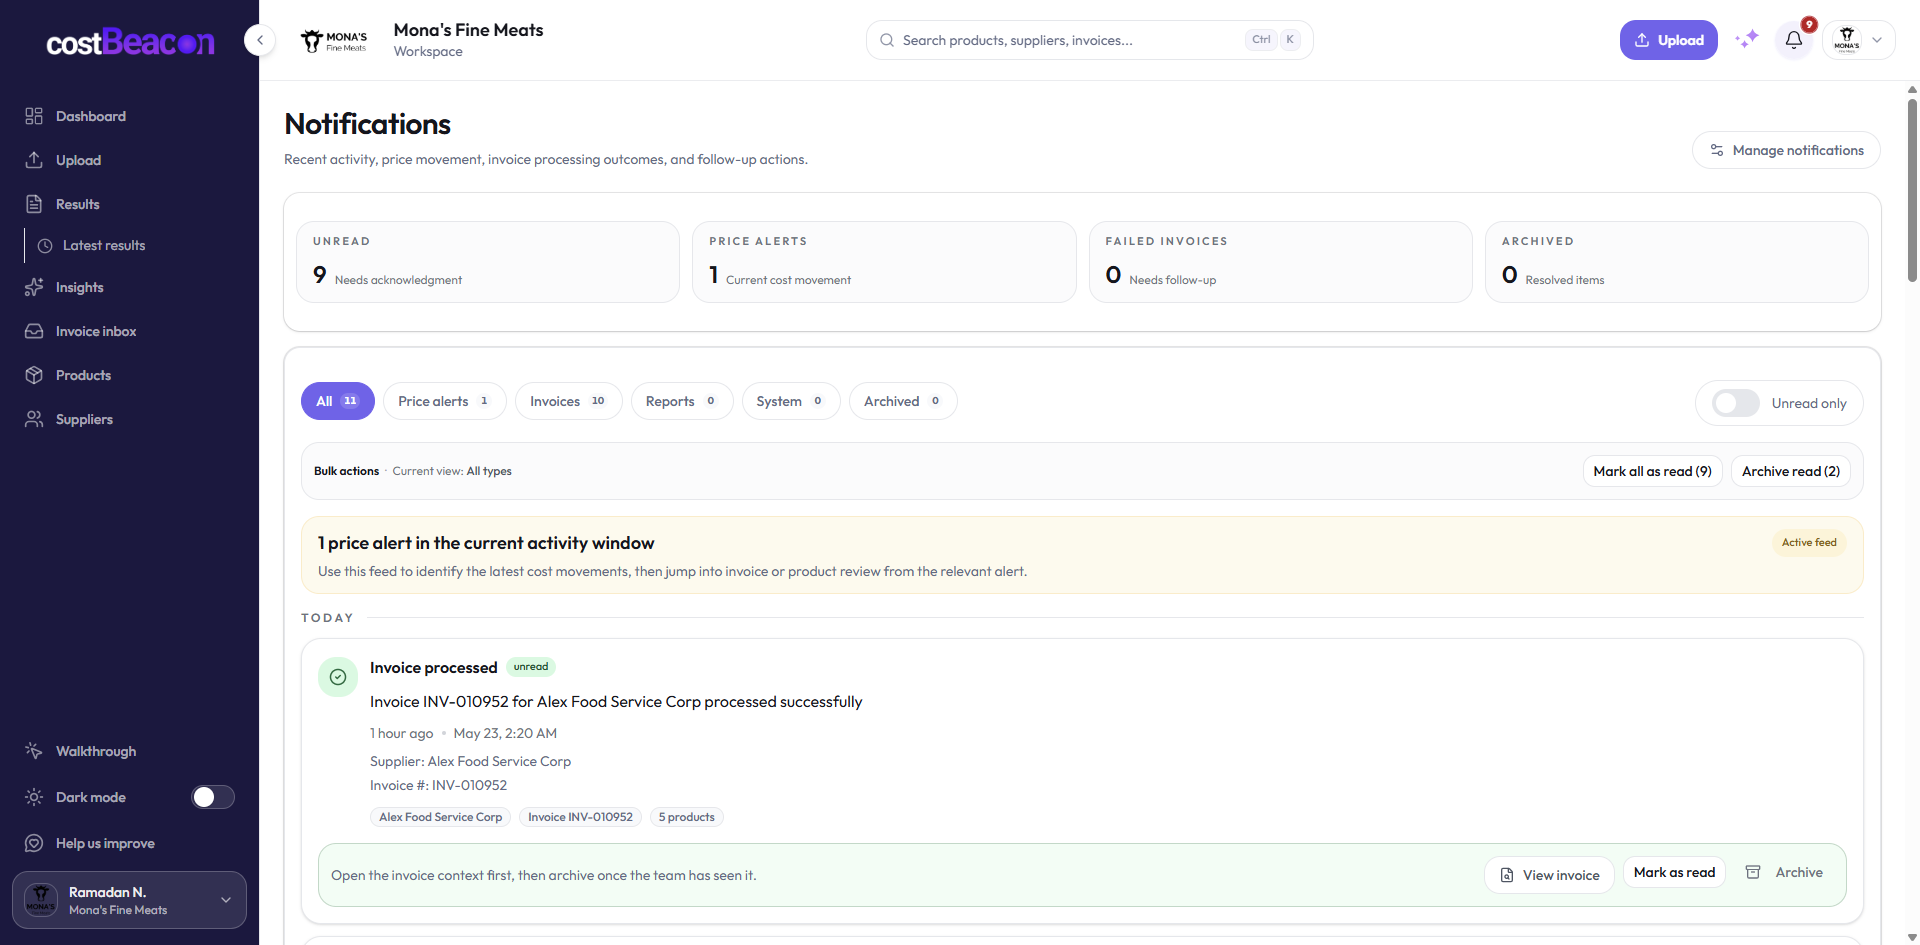Click 'Current view: All types' text

452,471
